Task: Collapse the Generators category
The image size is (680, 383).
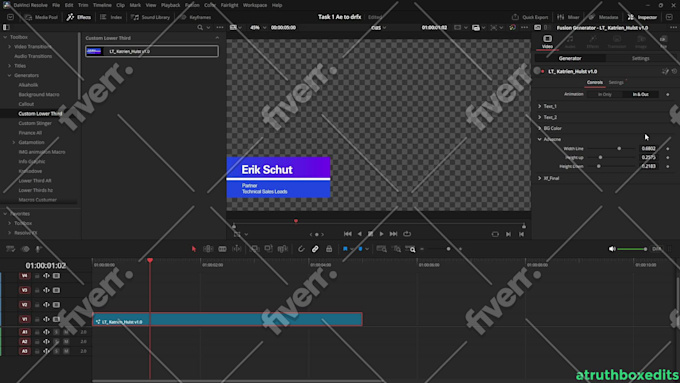Action: [x=10, y=75]
